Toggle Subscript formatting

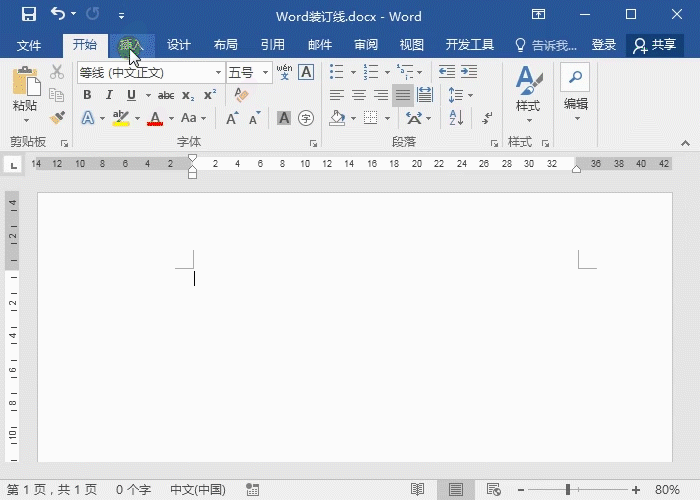pos(188,96)
